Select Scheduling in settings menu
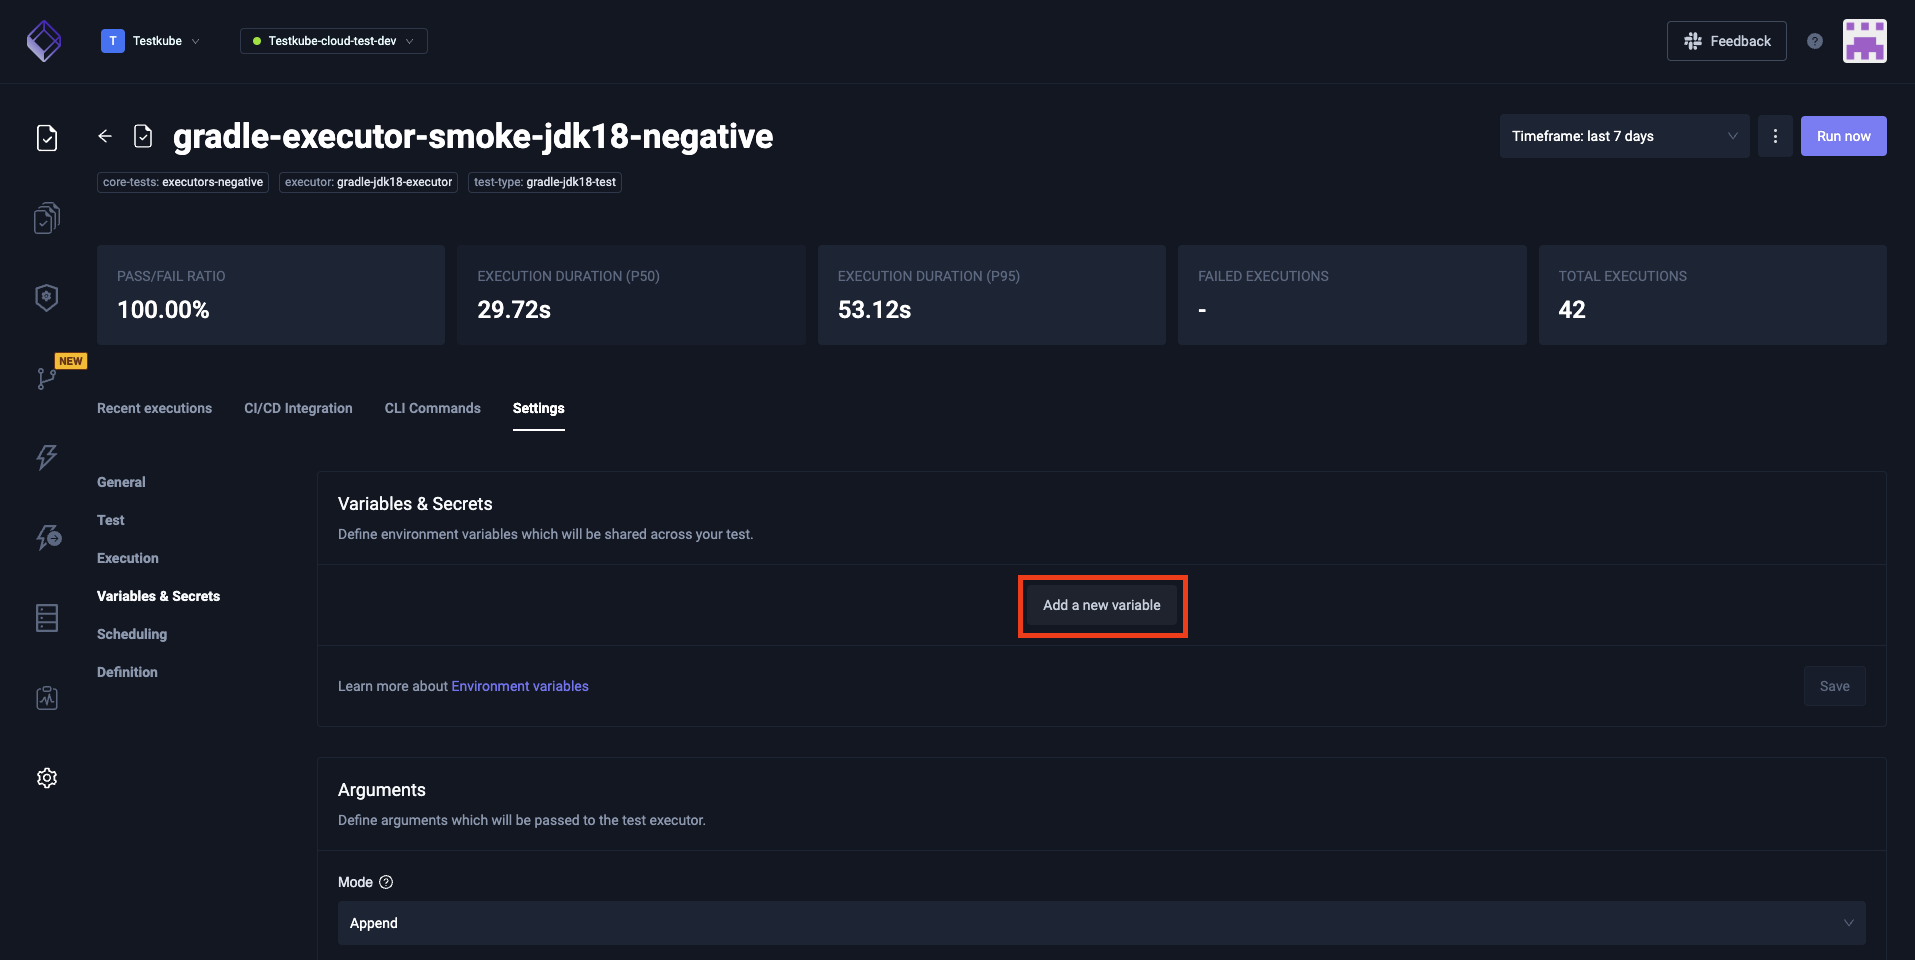Screen dimensions: 1915x960 point(132,634)
